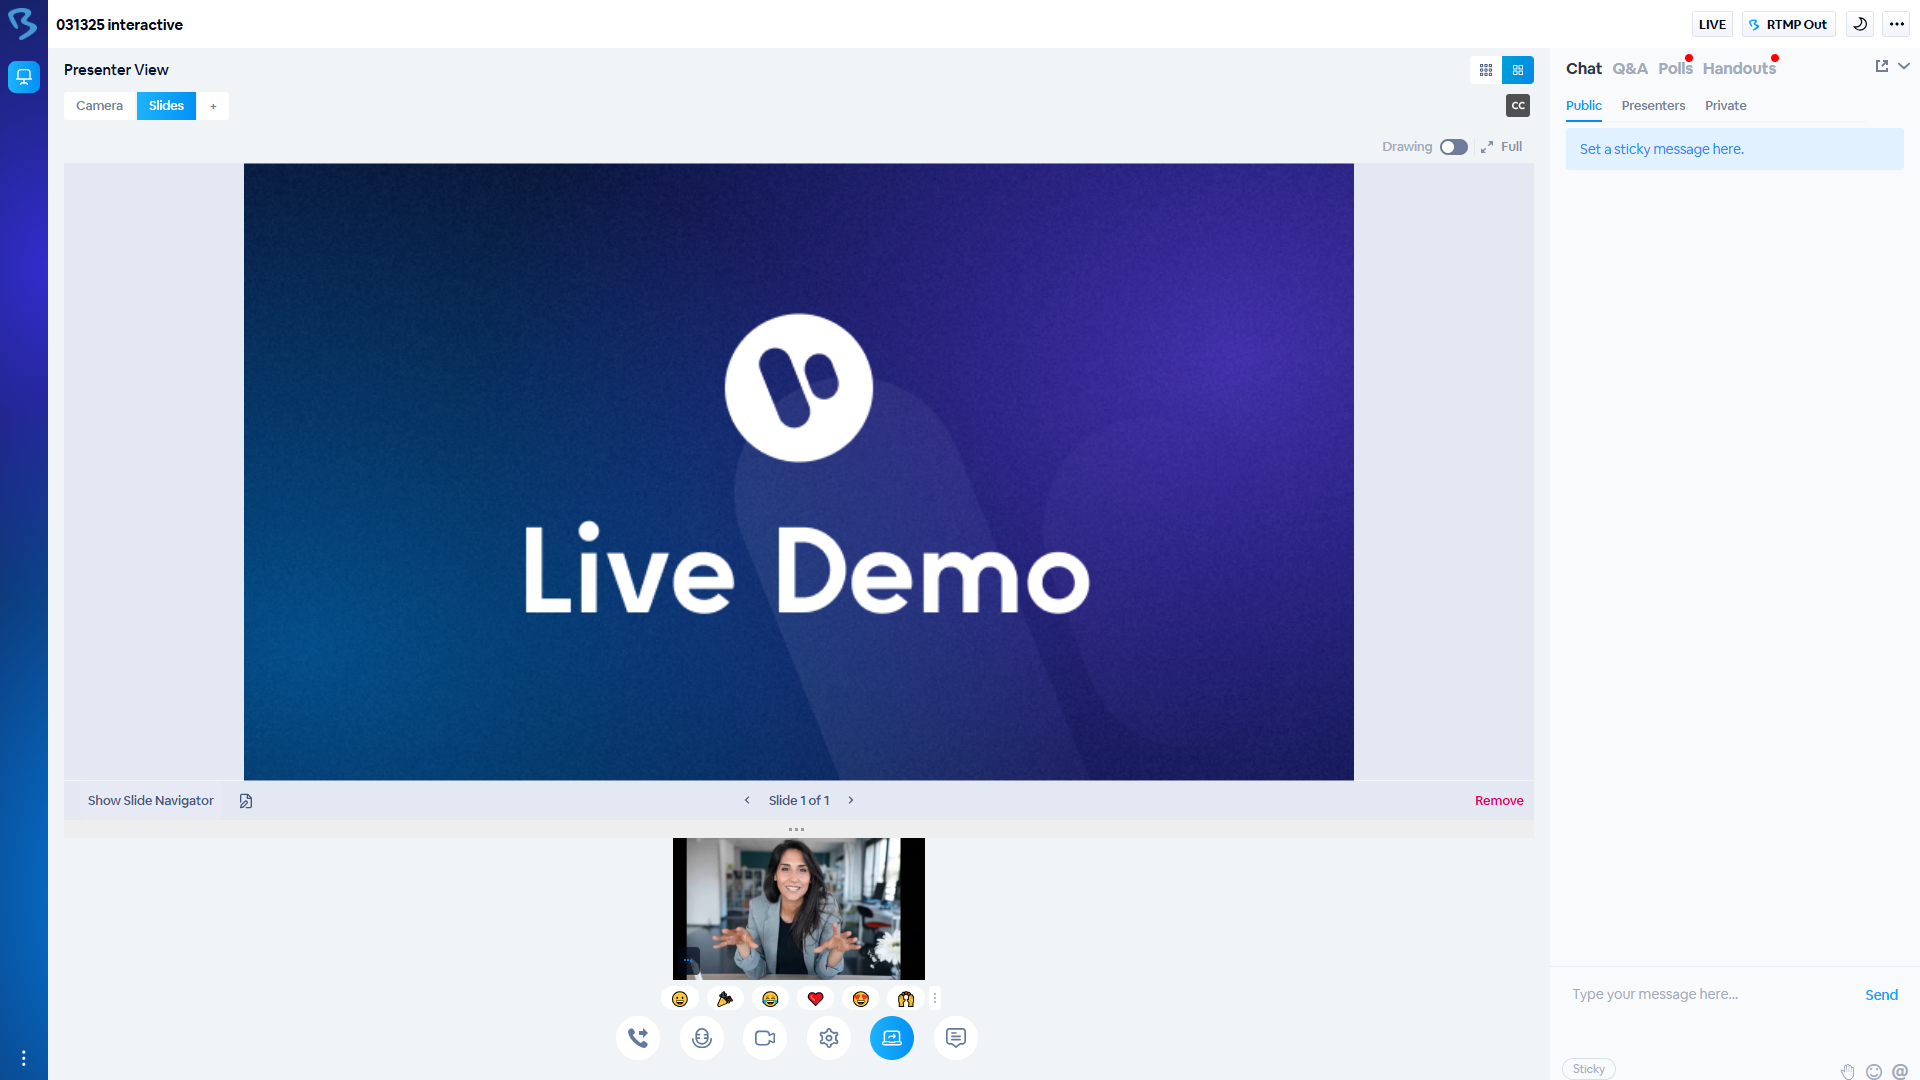This screenshot has width=1920, height=1080.
Task: Open more reactions vertical dots
Action: tap(935, 999)
